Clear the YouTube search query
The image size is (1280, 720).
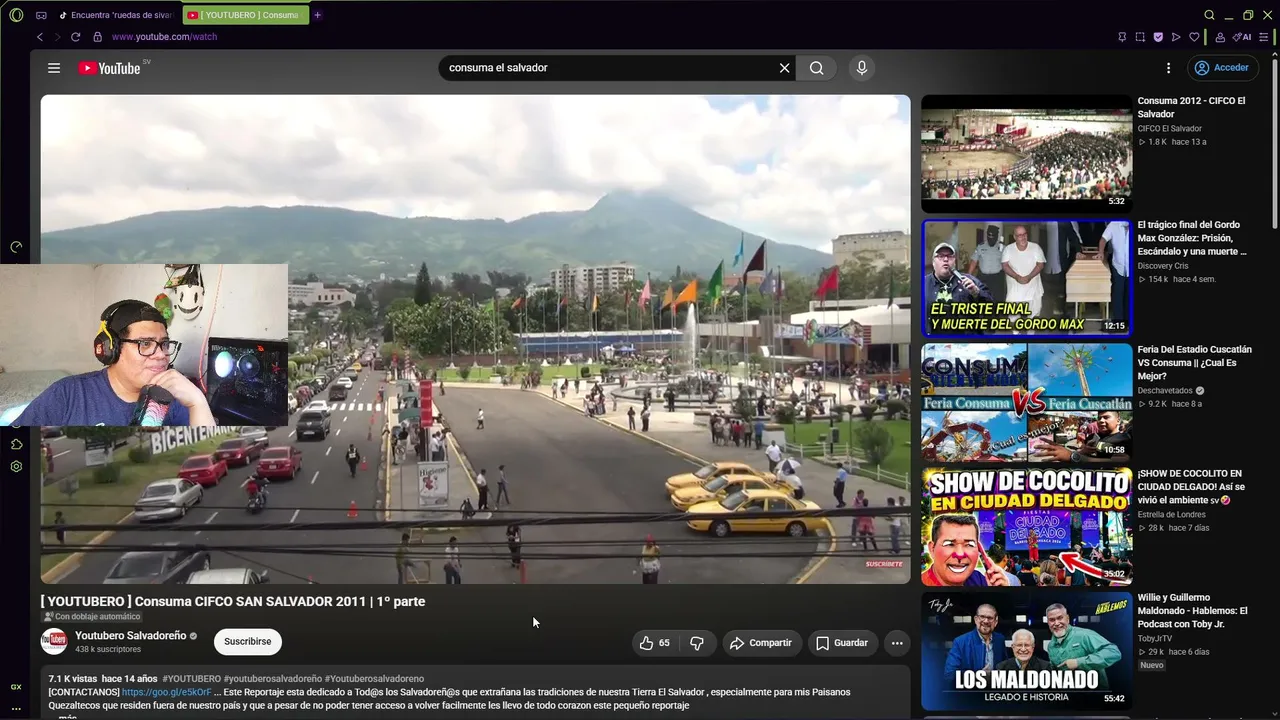coord(785,68)
